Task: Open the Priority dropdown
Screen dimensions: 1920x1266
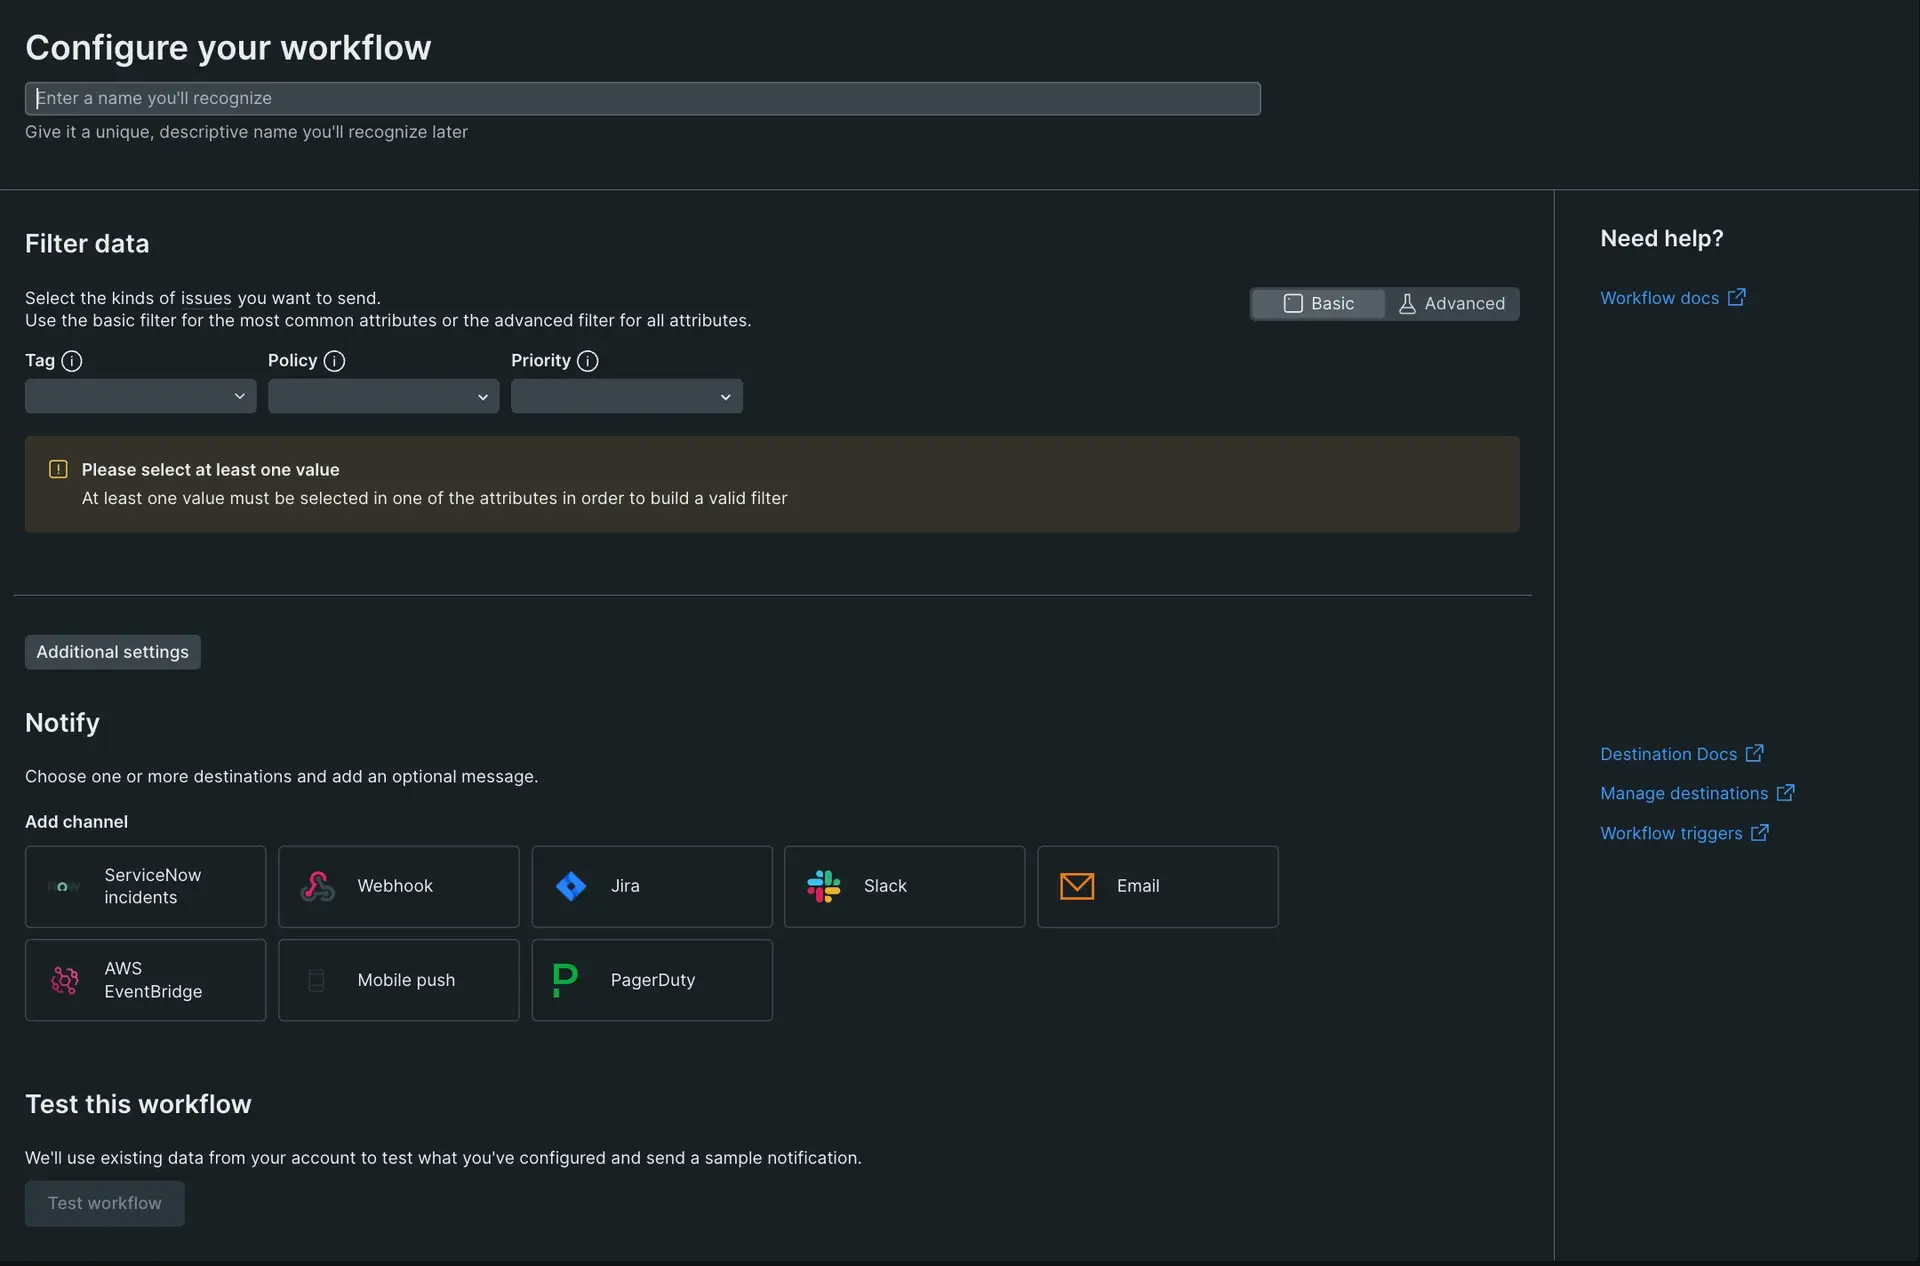Action: coord(626,396)
